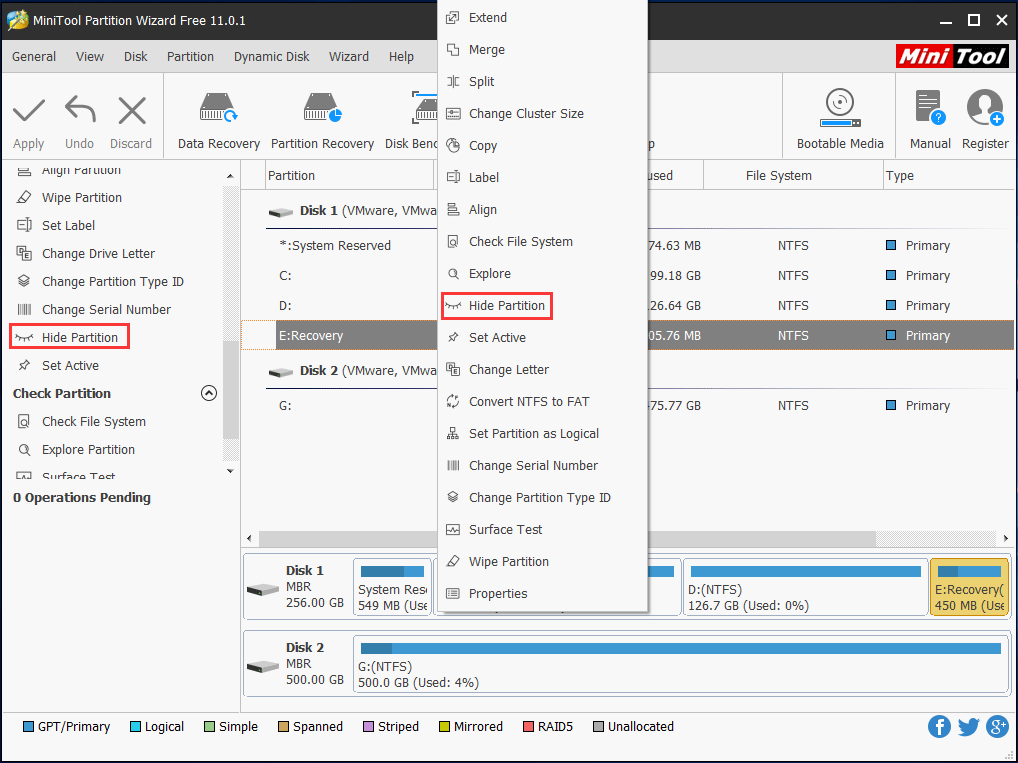Choose Change Serial Number in sidebar
The width and height of the screenshot is (1018, 763).
click(93, 309)
